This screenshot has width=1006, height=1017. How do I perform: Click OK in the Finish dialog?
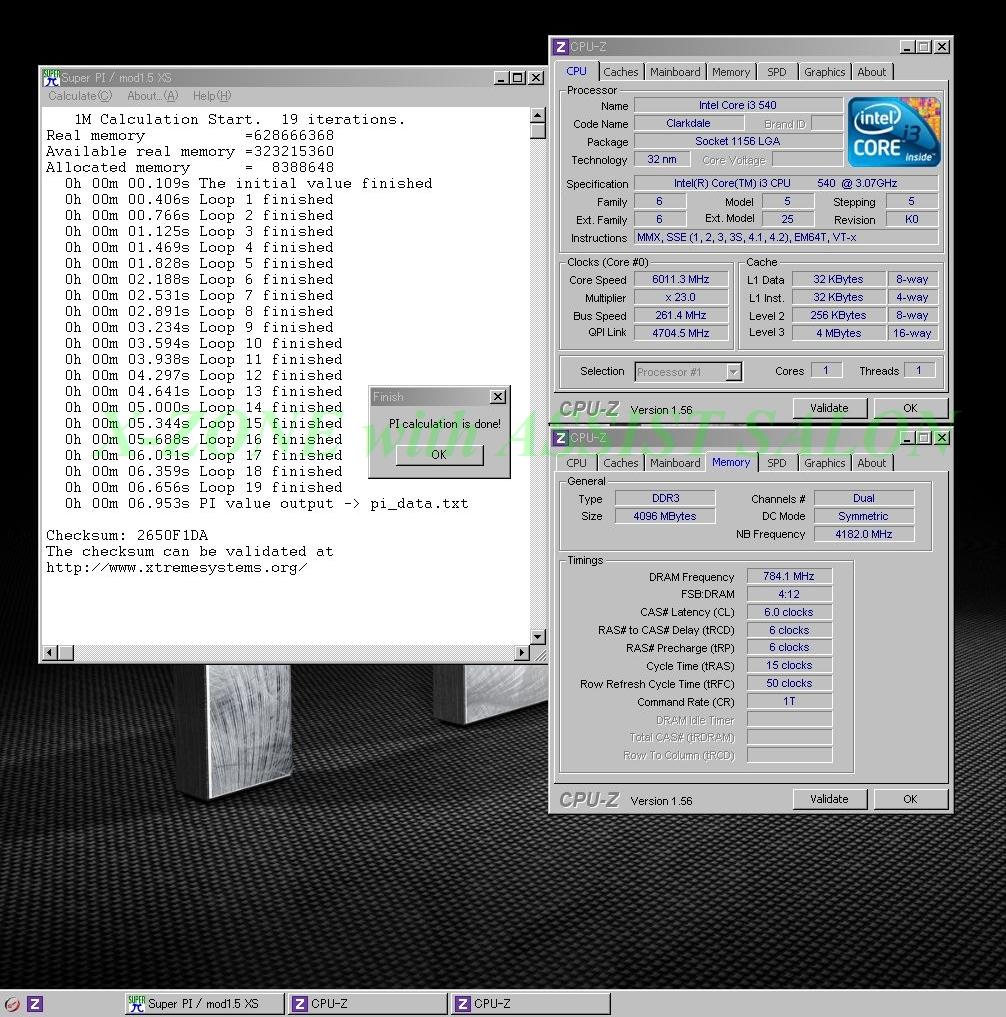click(x=439, y=455)
